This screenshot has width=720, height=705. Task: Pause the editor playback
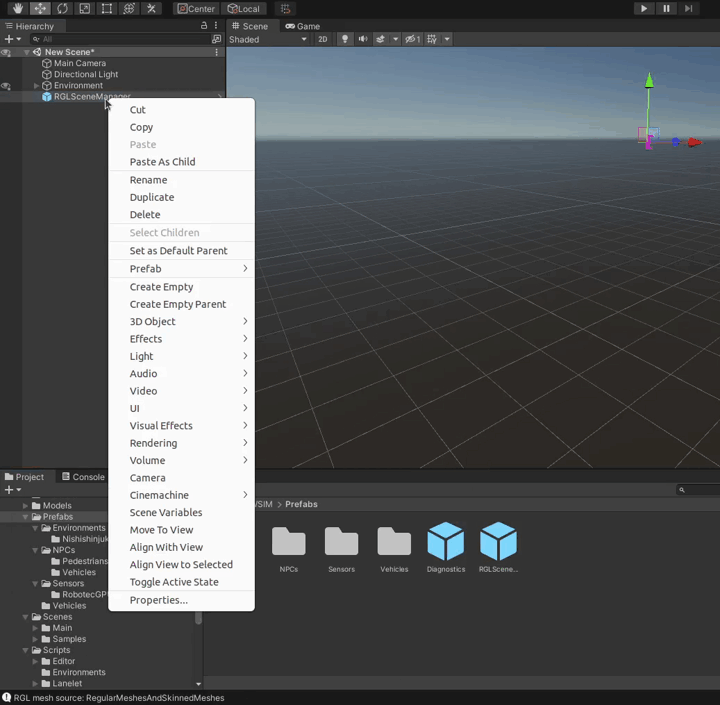pyautogui.click(x=666, y=8)
